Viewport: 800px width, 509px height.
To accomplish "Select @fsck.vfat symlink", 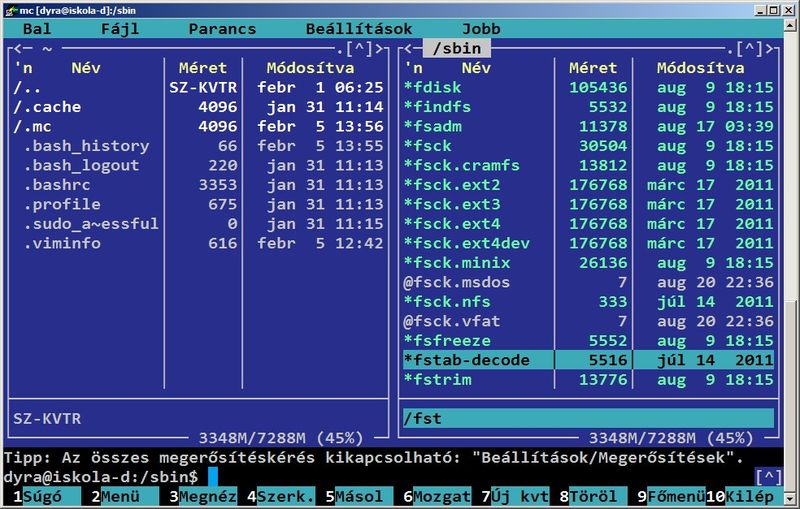I will pyautogui.click(x=588, y=321).
